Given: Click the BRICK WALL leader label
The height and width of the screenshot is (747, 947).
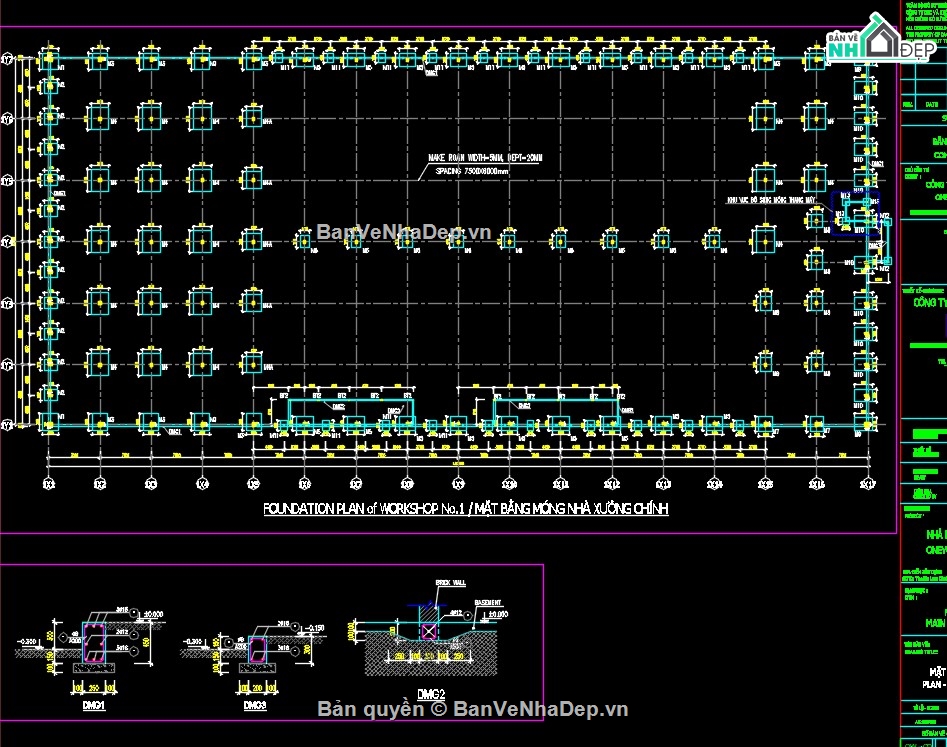Looking at the screenshot, I should (451, 583).
